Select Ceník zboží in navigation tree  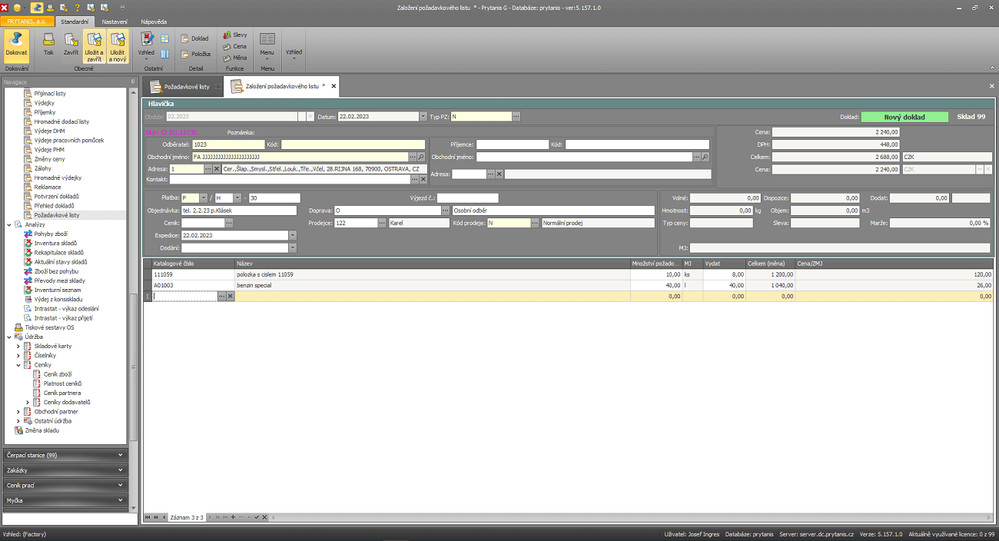(x=57, y=374)
